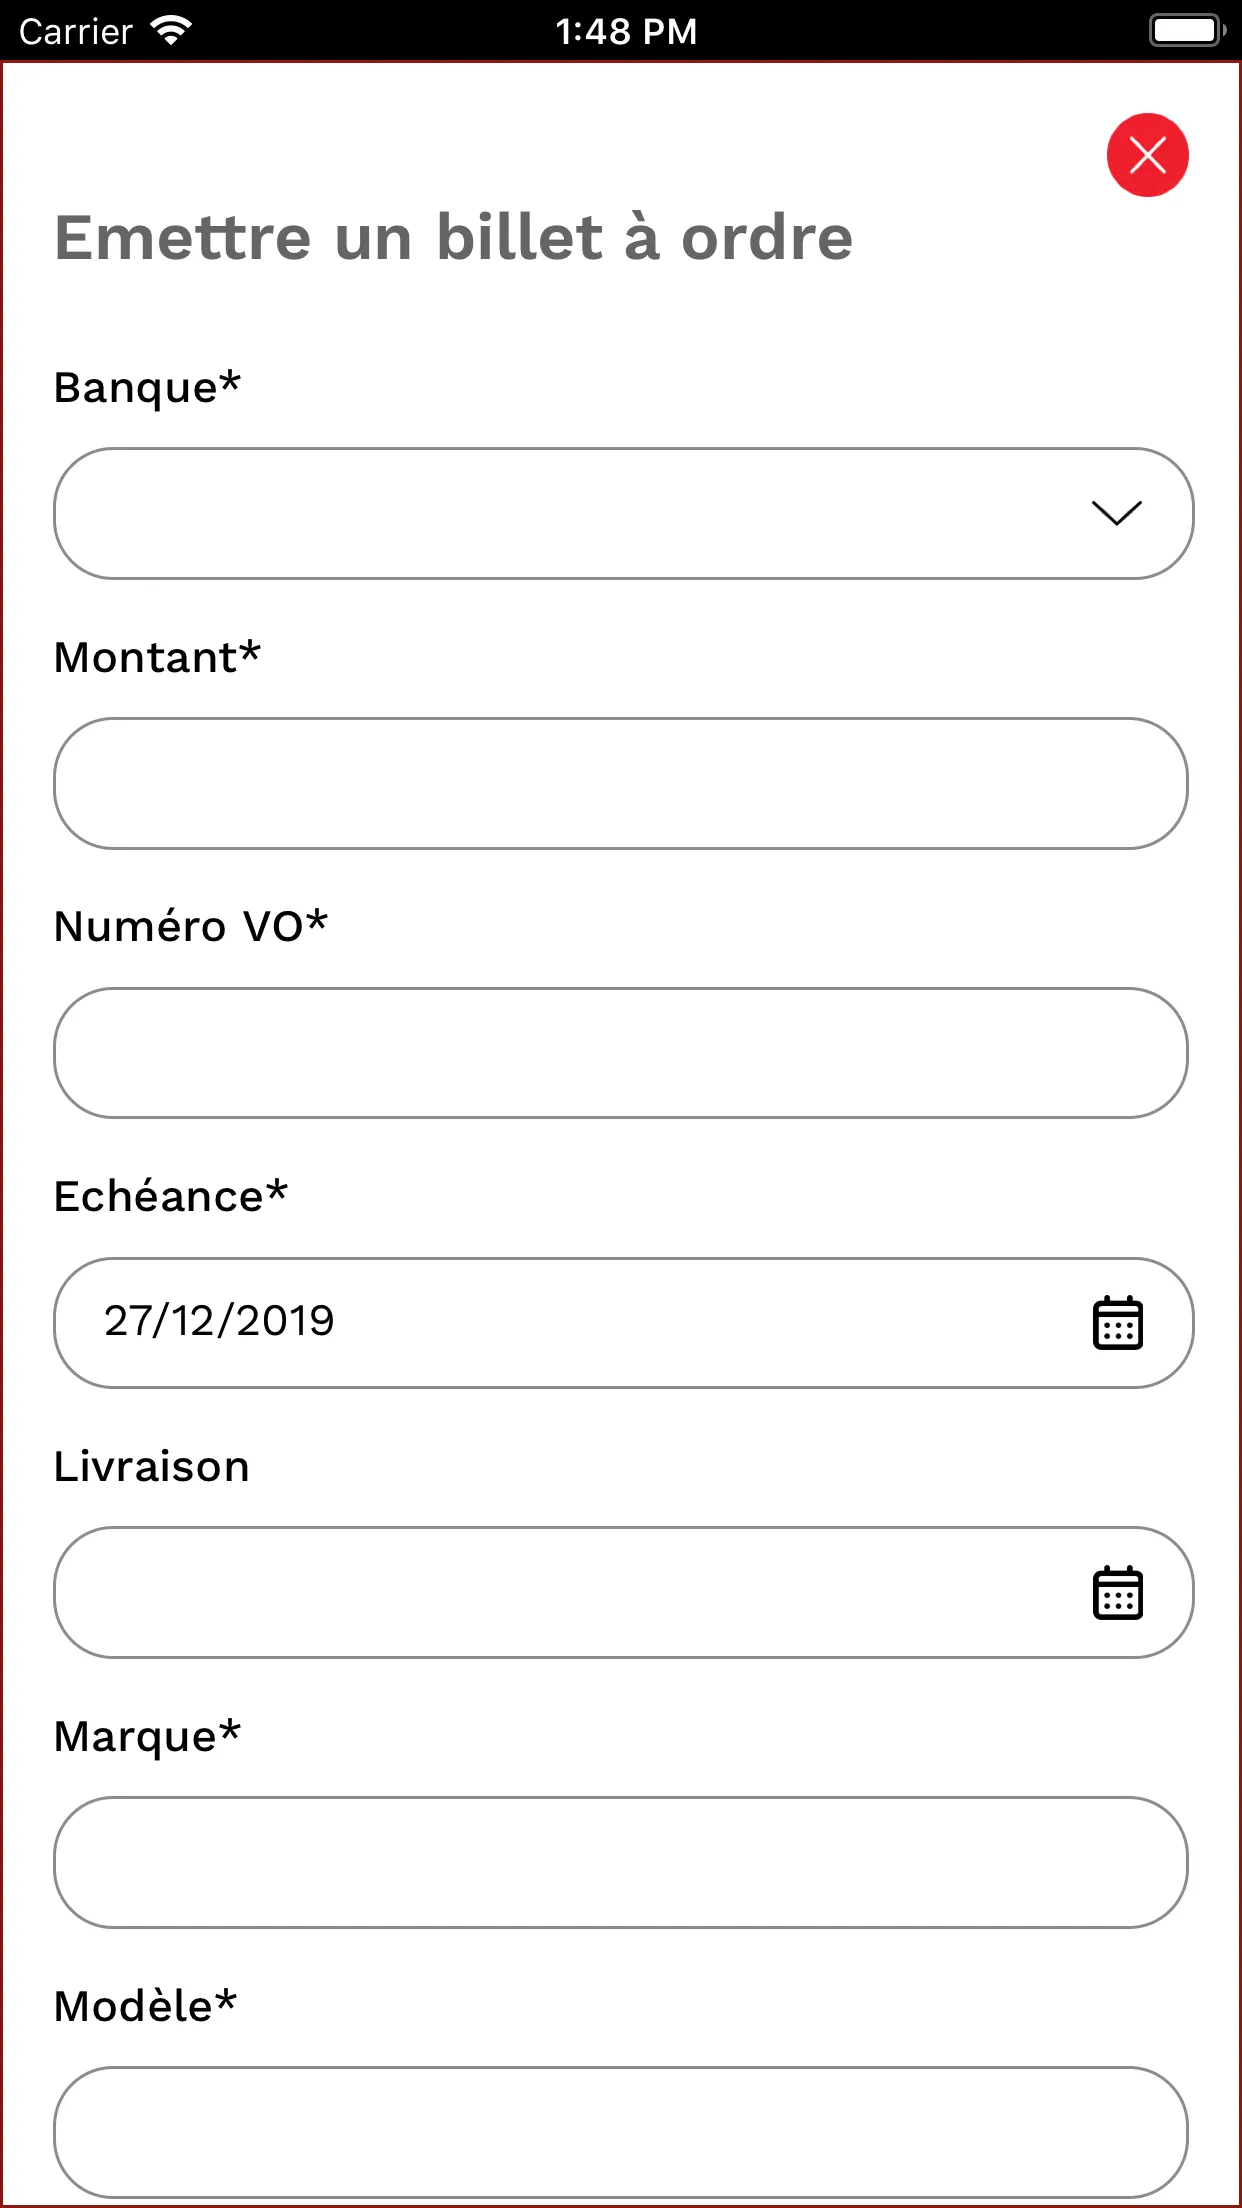Select the Modèle text box
This screenshot has width=1242, height=2208.
(x=620, y=2131)
